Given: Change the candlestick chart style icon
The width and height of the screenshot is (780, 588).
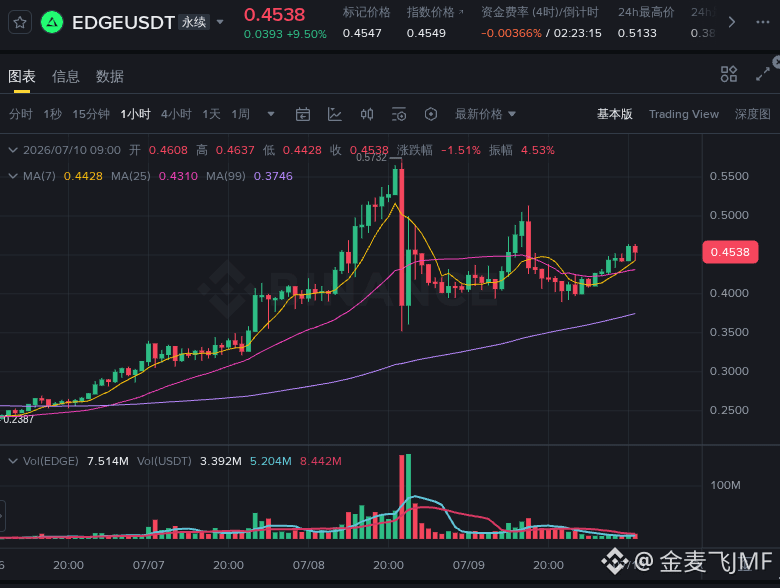Looking at the screenshot, I should point(367,114).
